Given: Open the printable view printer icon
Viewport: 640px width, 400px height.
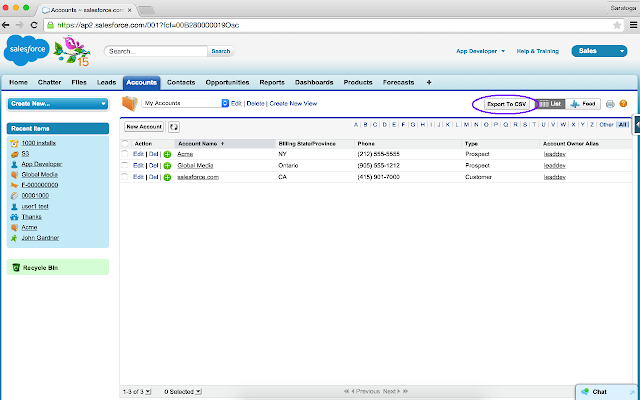Looking at the screenshot, I should pos(610,104).
